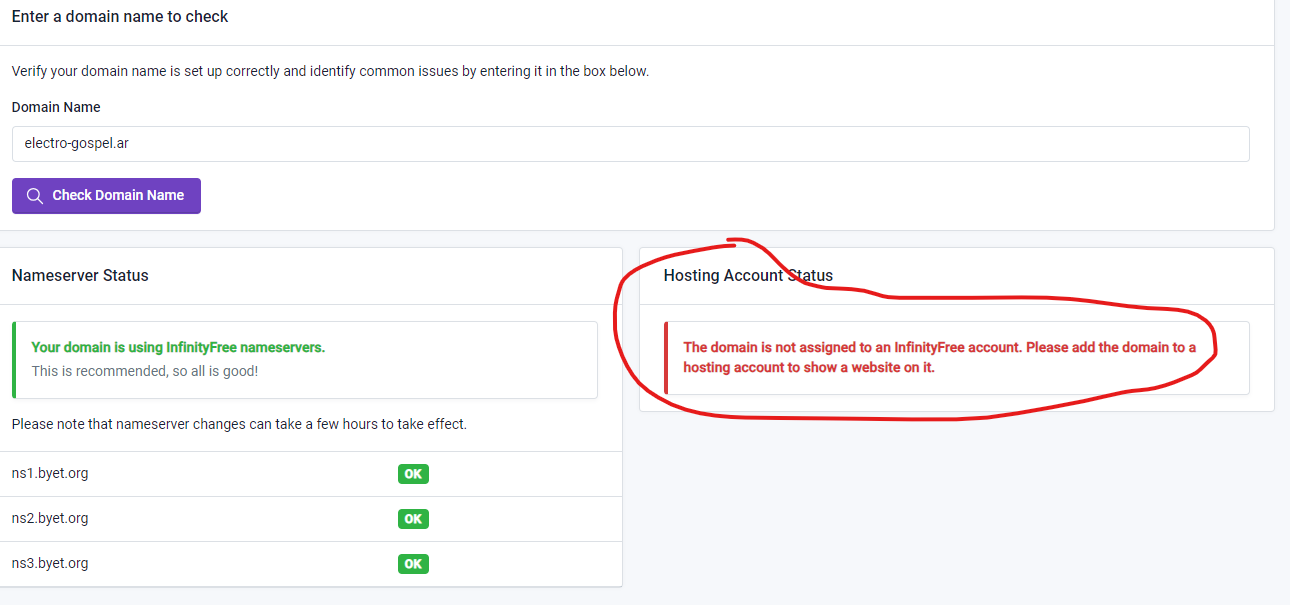This screenshot has height=605, width=1290.
Task: Click the red domain not assigned error message
Action: pyautogui.click(x=939, y=357)
